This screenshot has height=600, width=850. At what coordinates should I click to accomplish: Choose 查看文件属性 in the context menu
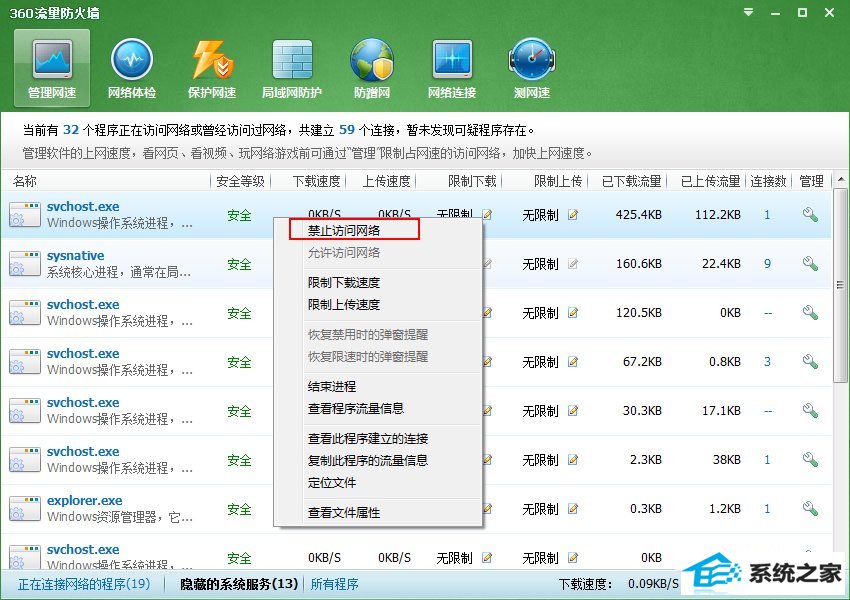(344, 512)
